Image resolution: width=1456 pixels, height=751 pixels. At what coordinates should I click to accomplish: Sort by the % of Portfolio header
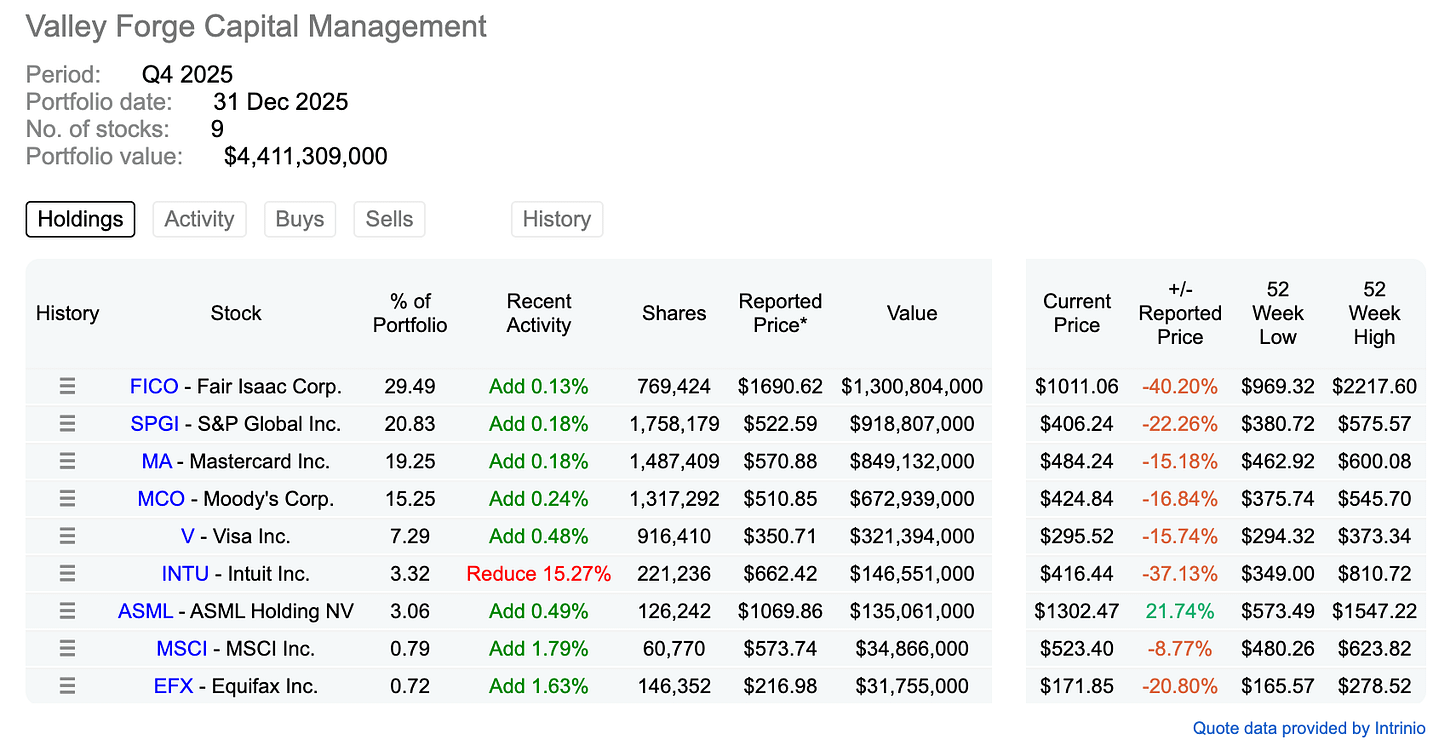click(410, 313)
